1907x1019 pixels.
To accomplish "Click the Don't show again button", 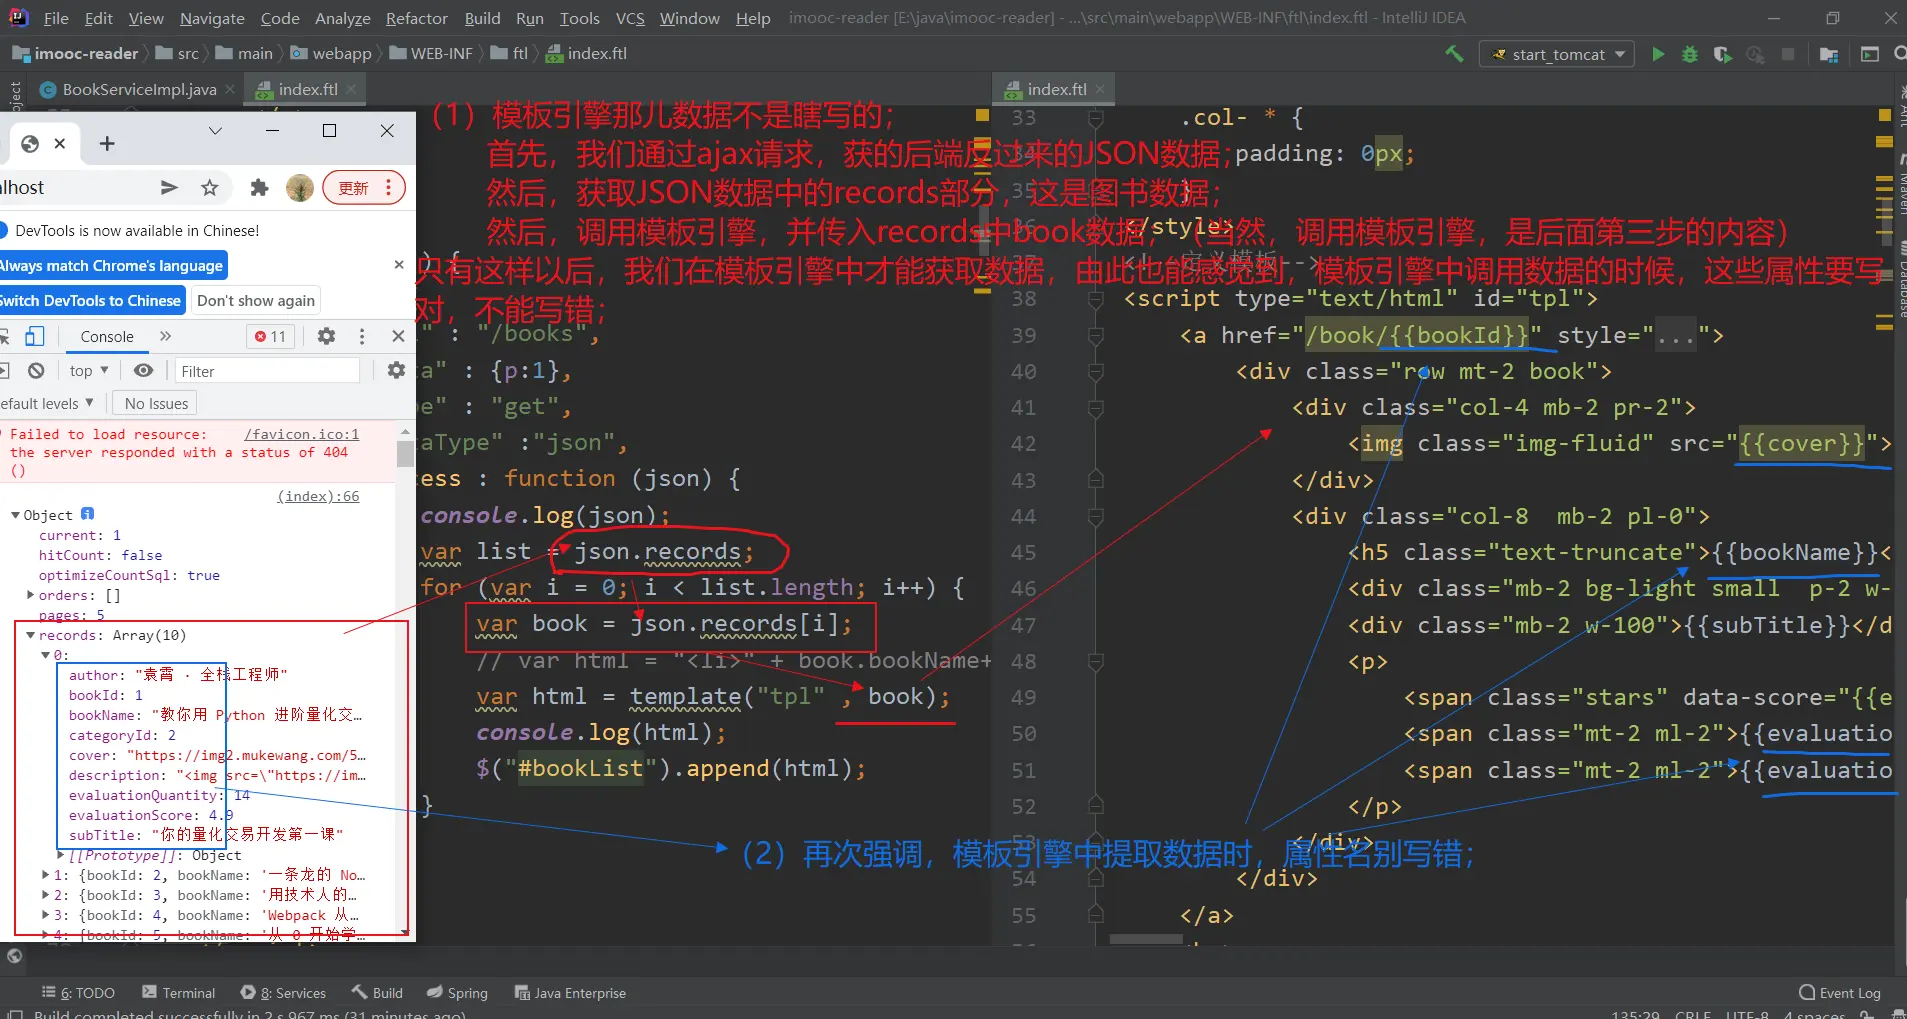I will point(256,300).
